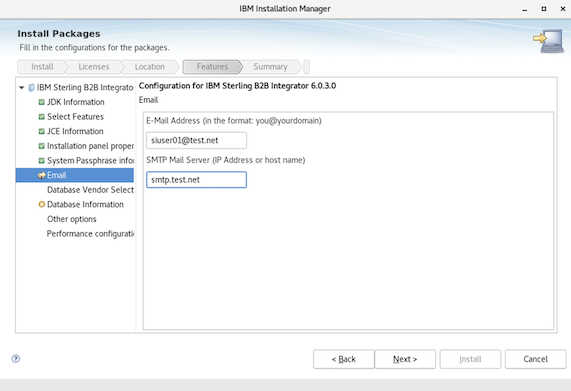571x391 pixels.
Task: Open JCE Information configuration page
Action: tap(75, 131)
